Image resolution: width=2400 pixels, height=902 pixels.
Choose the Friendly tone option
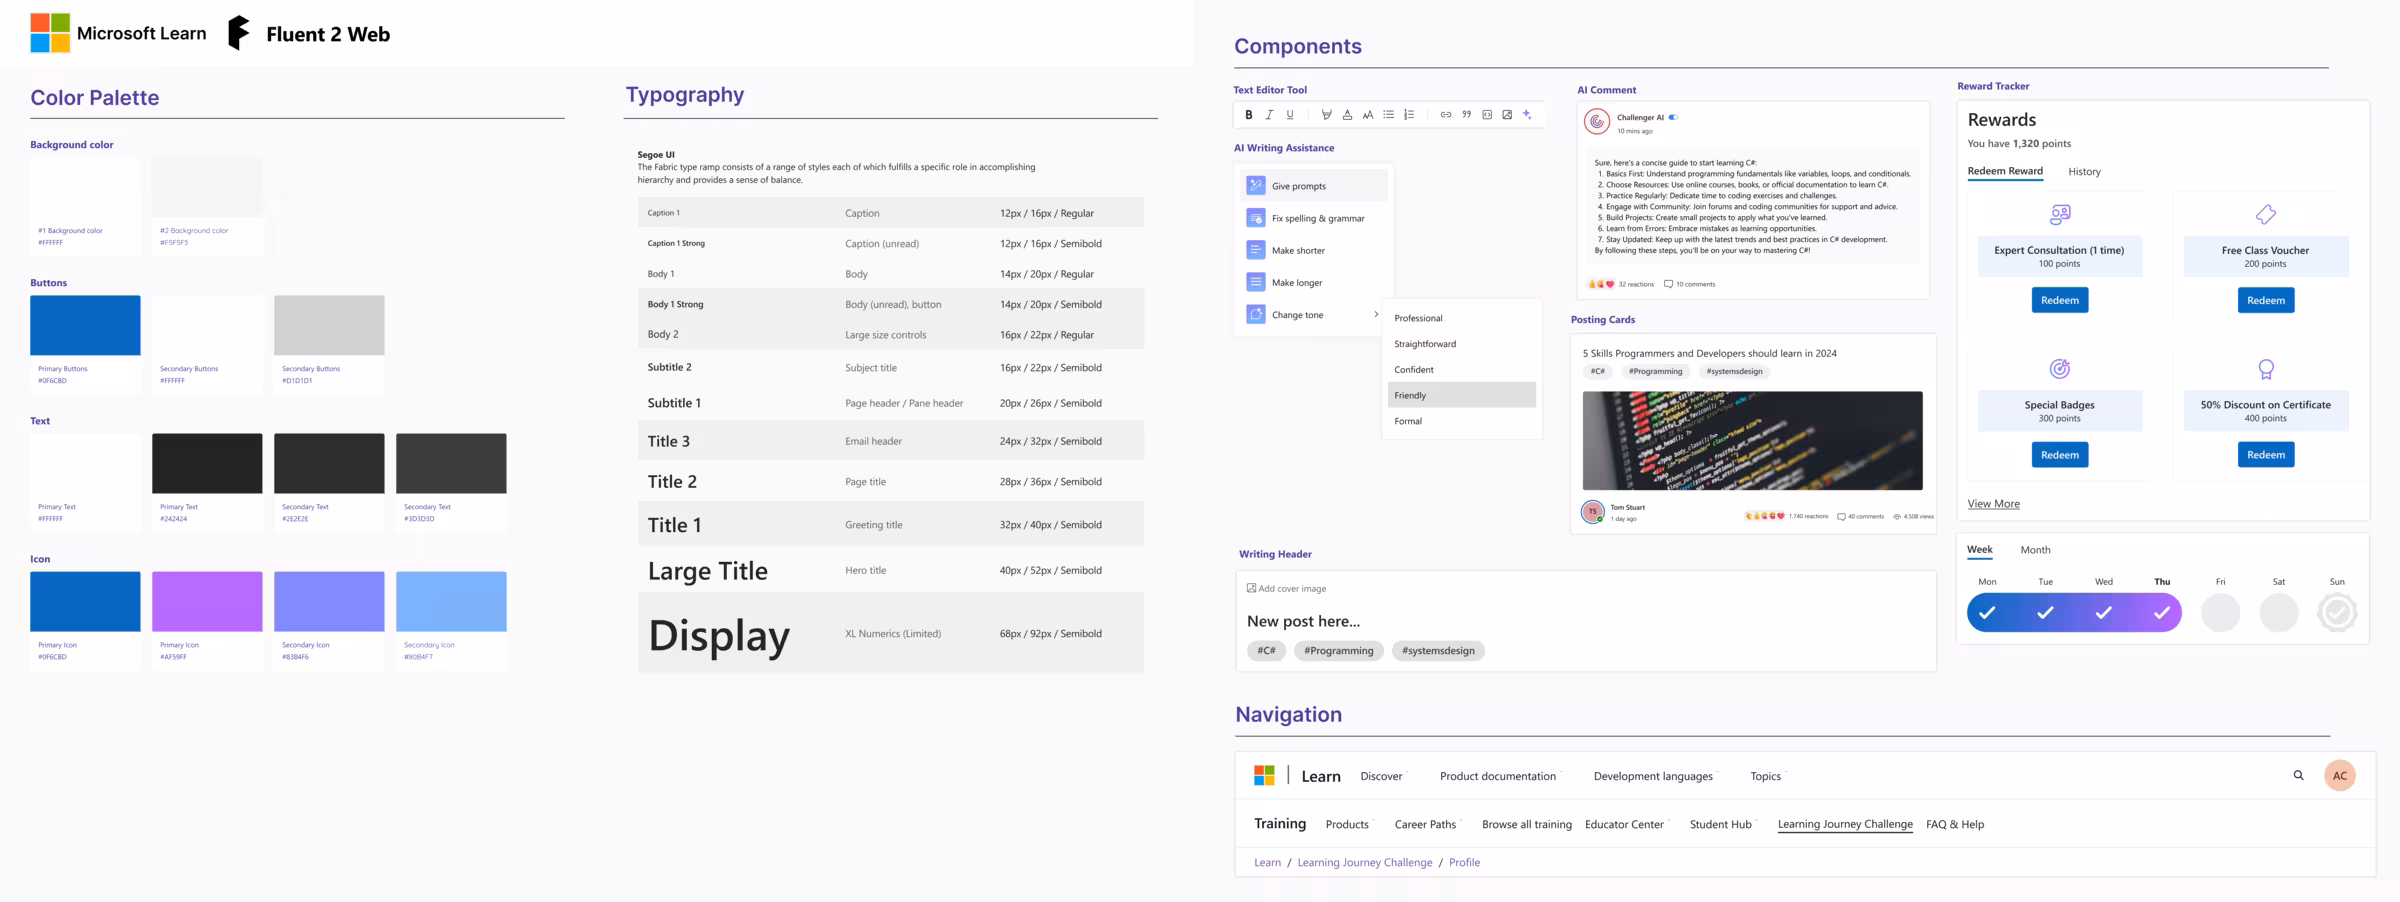(x=1462, y=395)
